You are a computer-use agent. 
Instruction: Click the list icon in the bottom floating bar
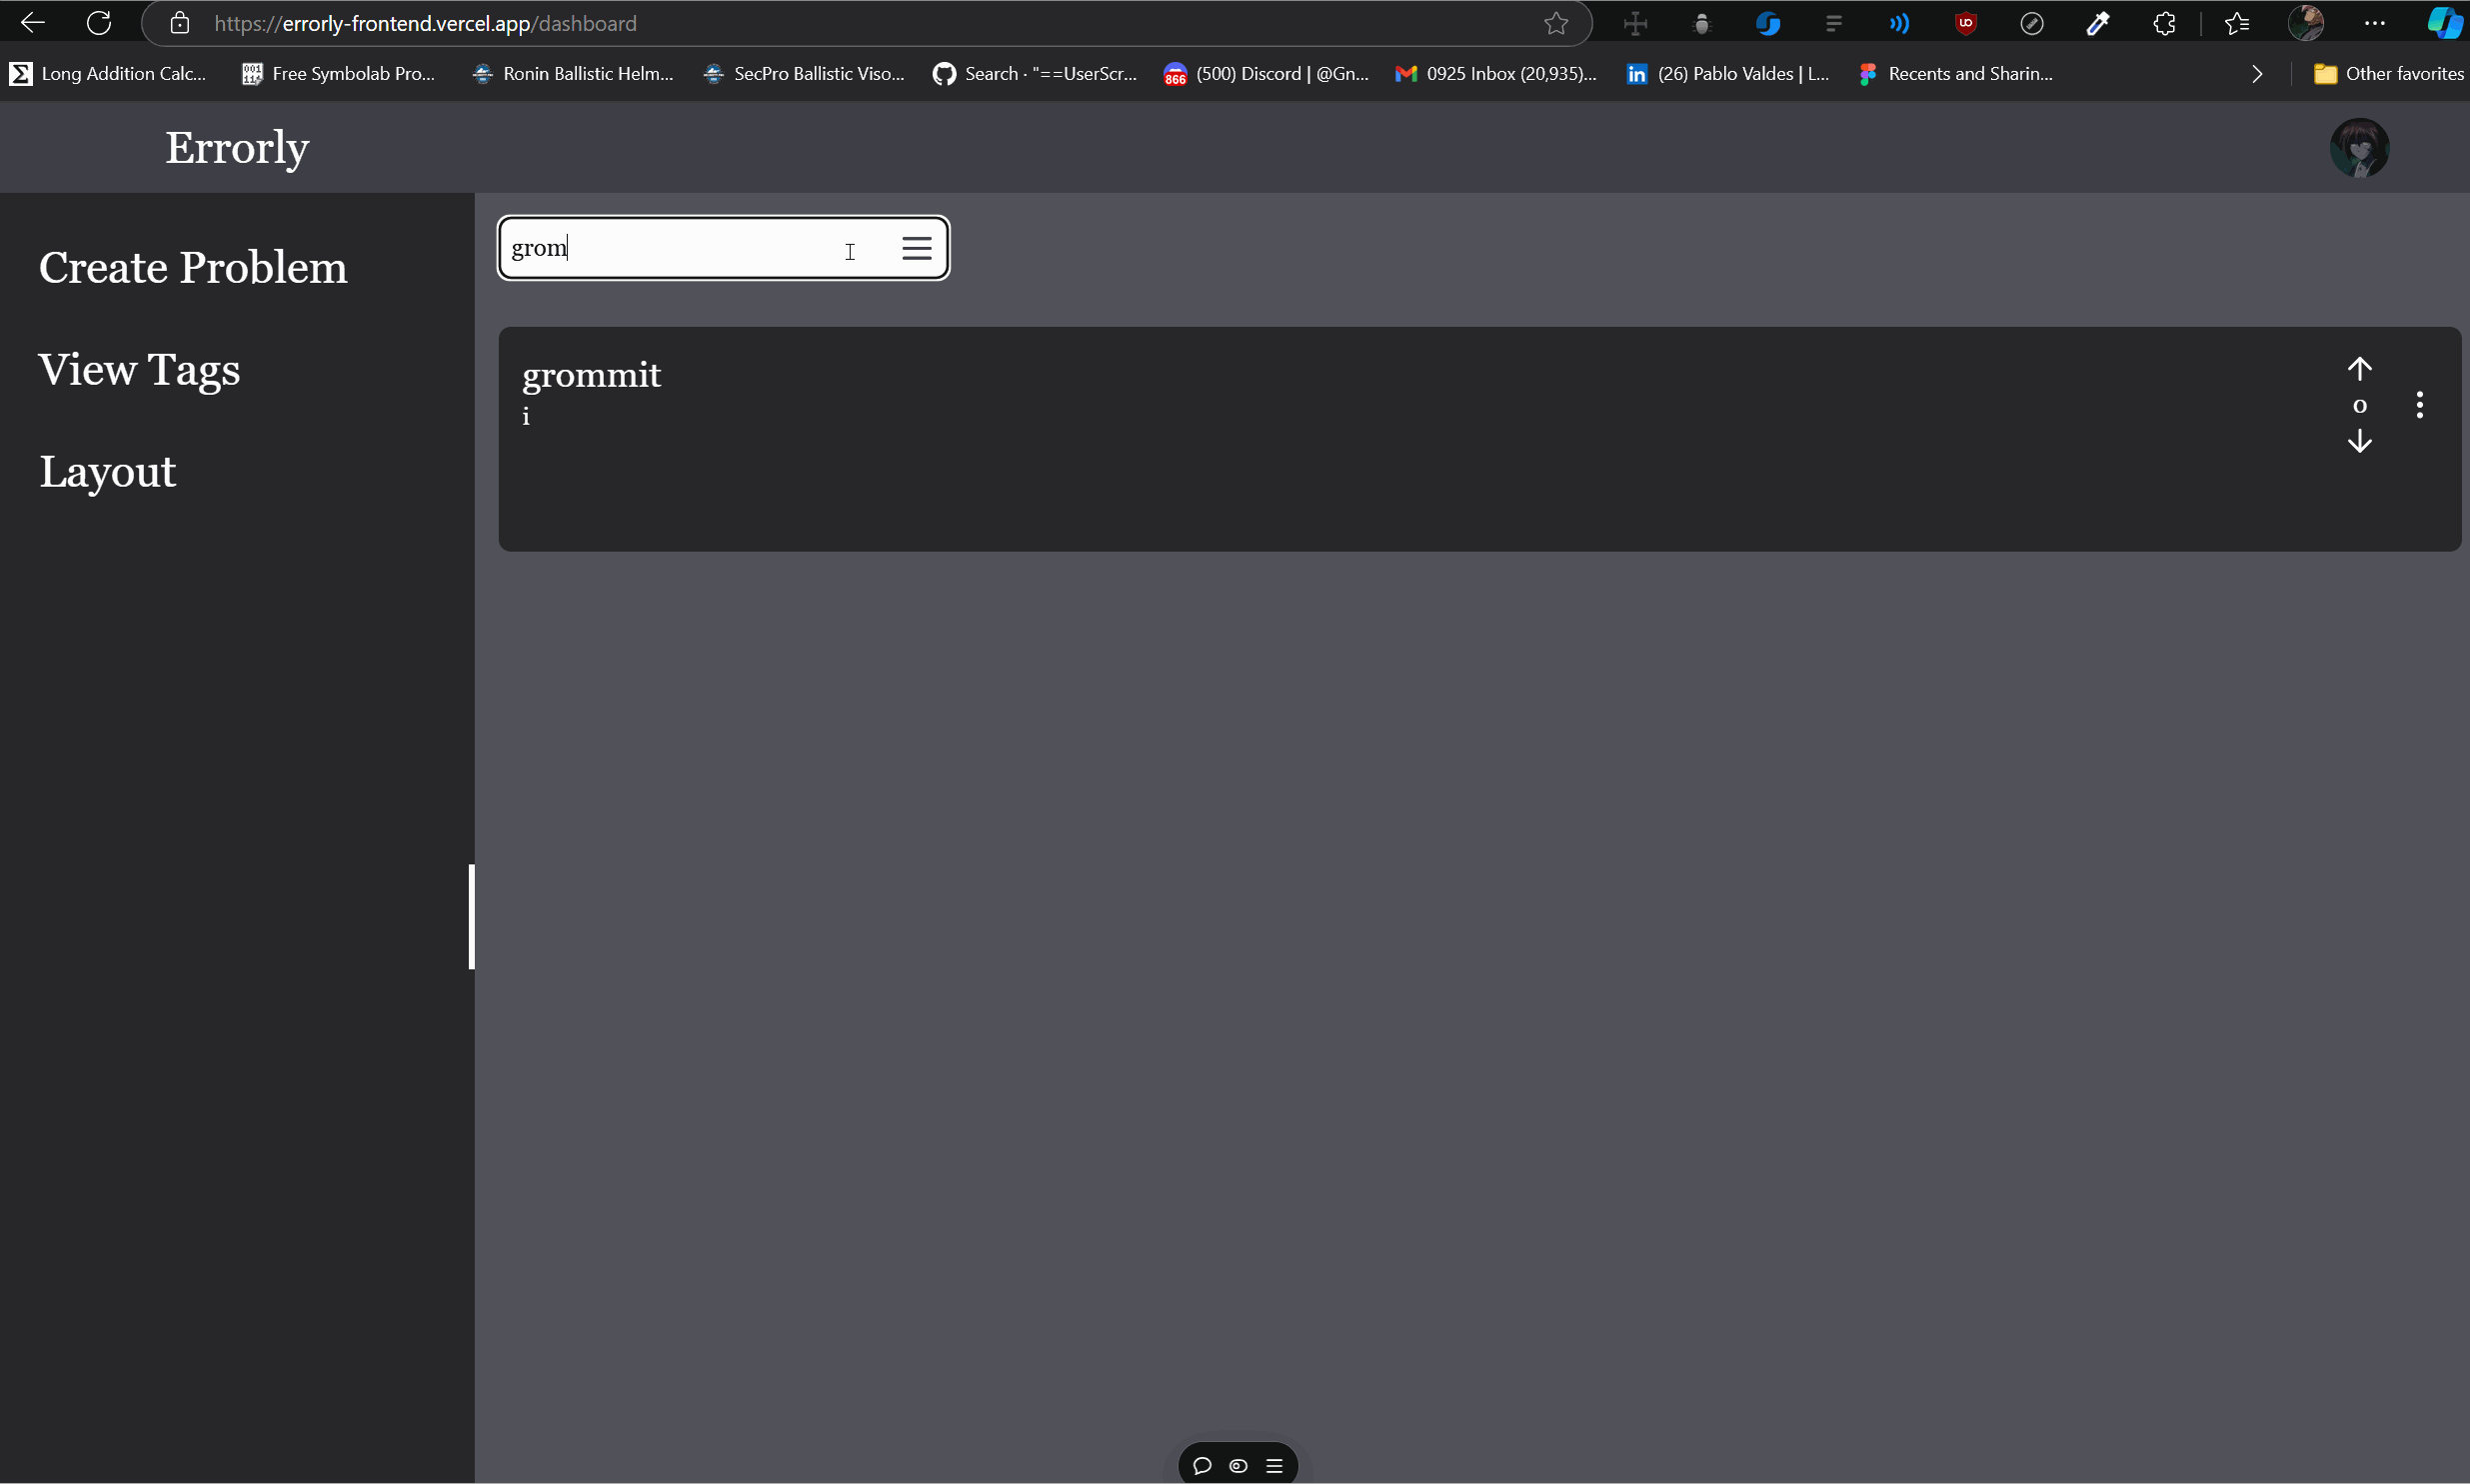point(1275,1465)
